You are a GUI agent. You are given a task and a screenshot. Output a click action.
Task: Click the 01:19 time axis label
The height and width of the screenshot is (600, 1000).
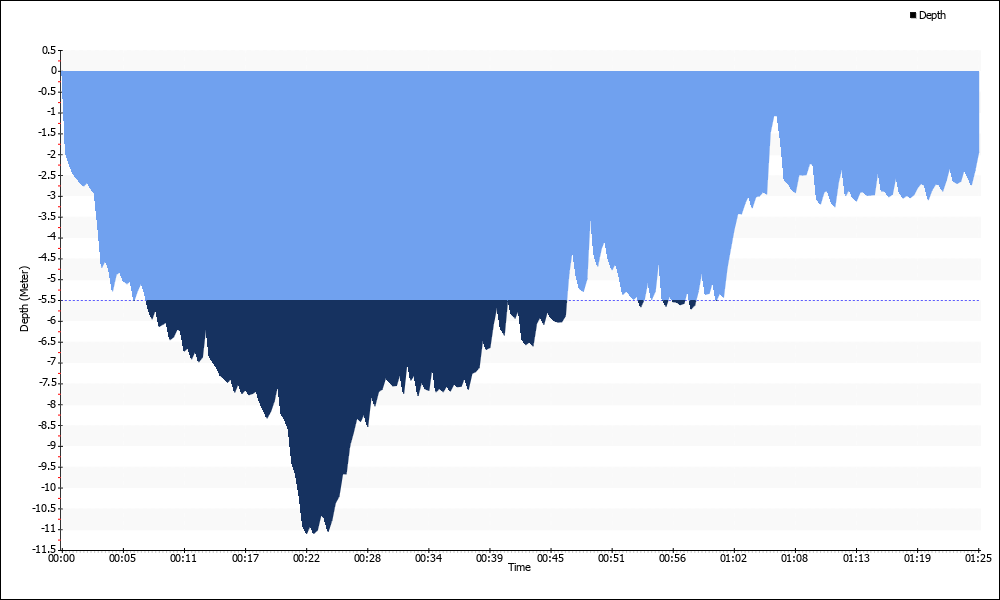[918, 559]
